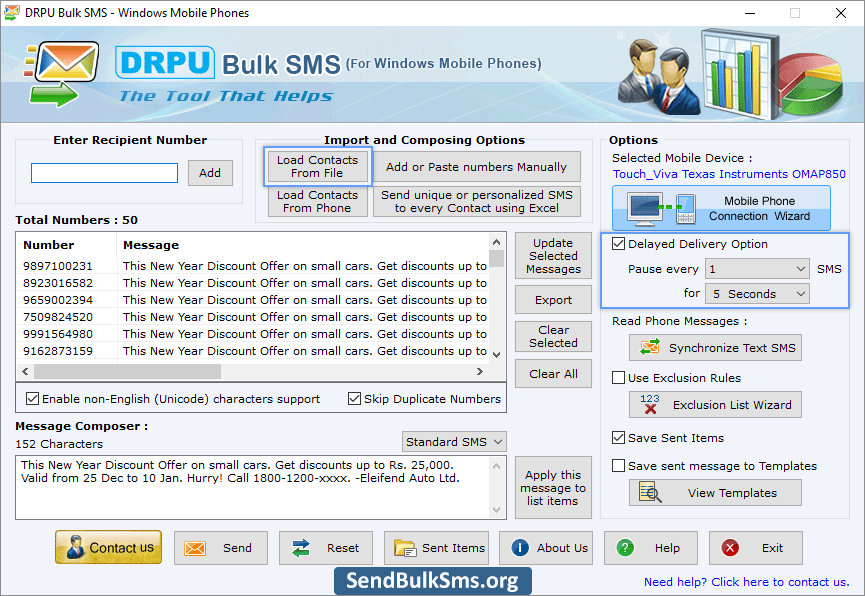The height and width of the screenshot is (596, 865).
Task: Open the Pause every SMS count dropdown
Action: (757, 269)
